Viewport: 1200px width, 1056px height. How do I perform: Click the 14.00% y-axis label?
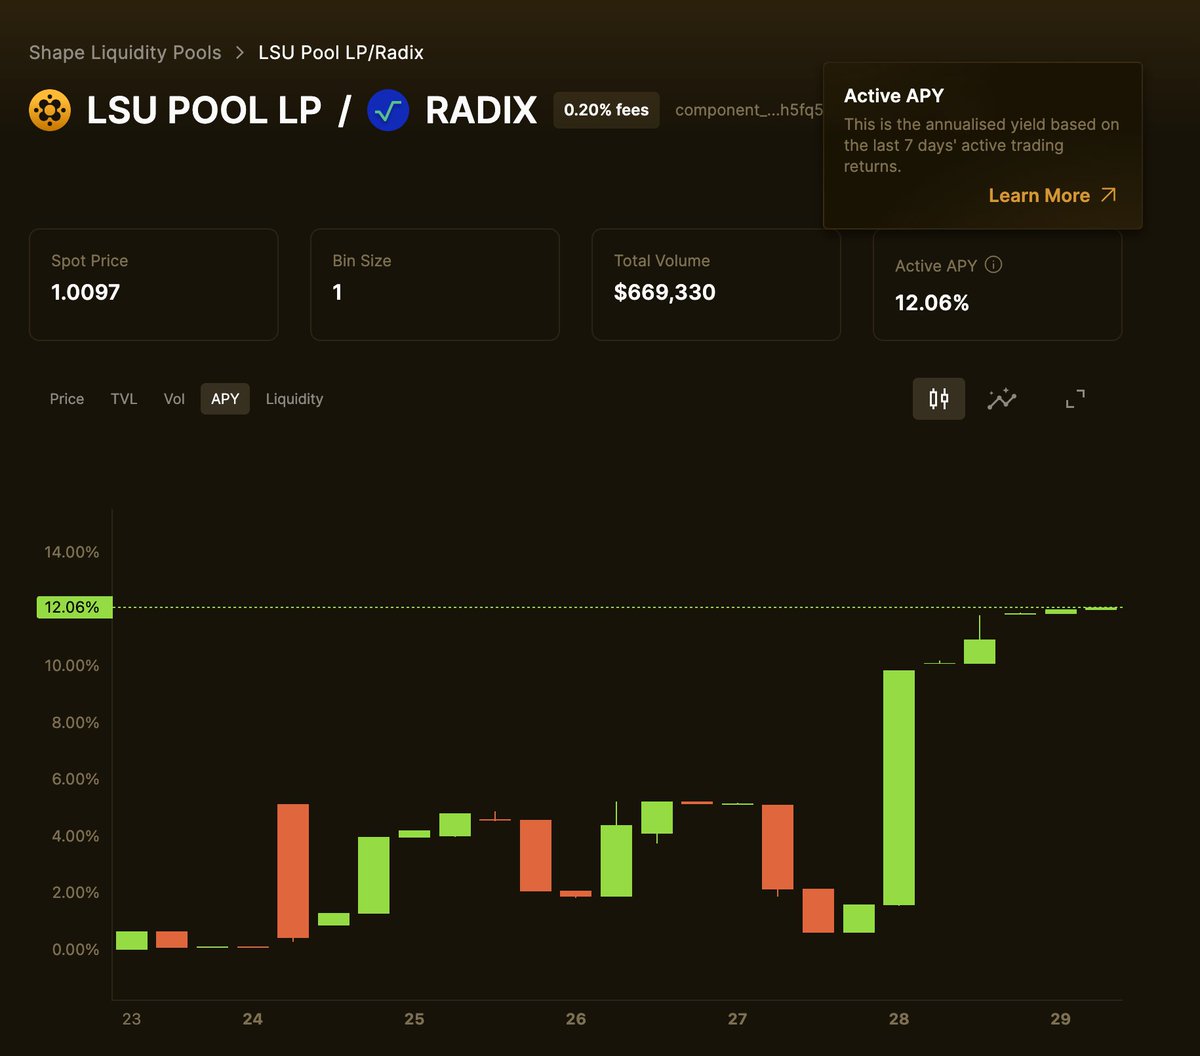tap(71, 552)
